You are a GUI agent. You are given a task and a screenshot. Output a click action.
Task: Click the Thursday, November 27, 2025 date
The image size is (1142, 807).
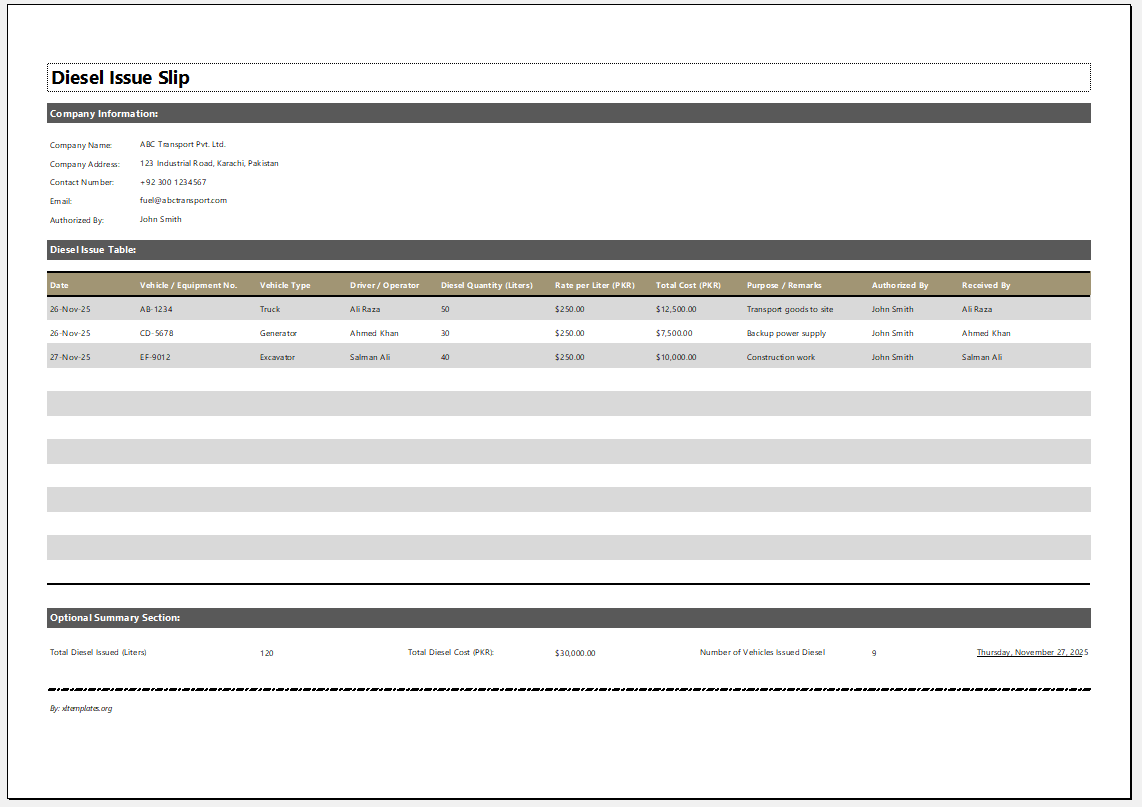click(1032, 652)
